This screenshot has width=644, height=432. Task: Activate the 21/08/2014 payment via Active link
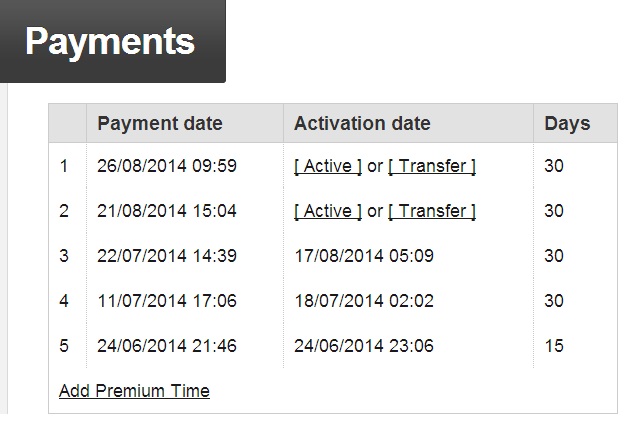[328, 211]
